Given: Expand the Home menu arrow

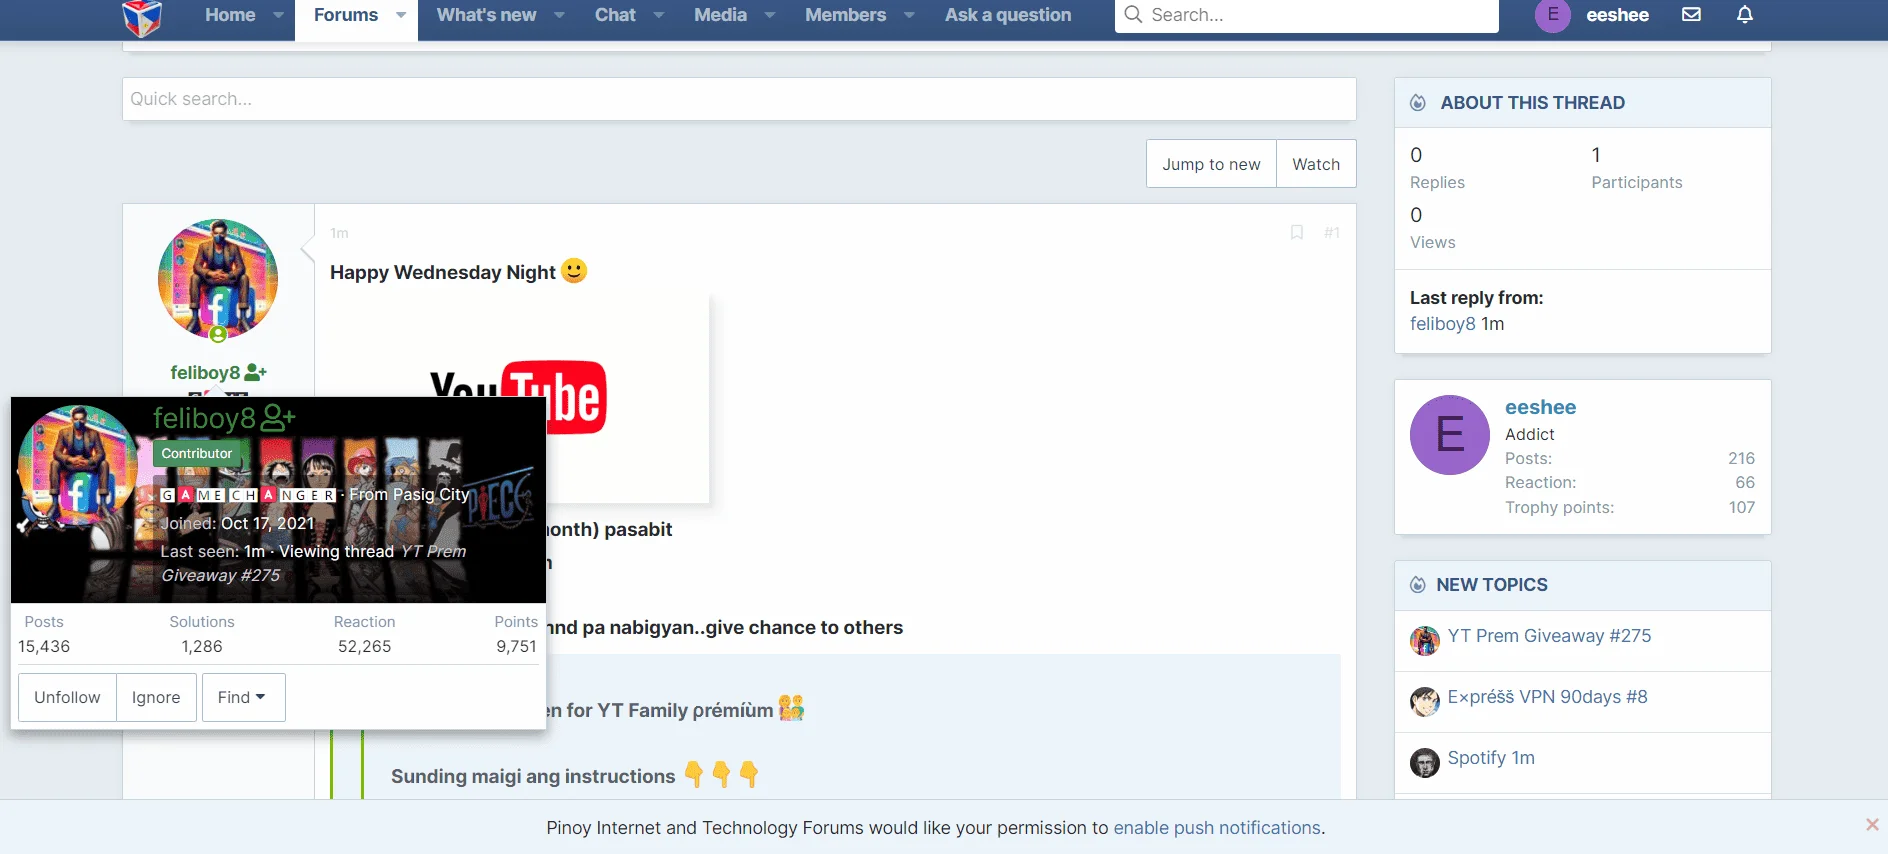Looking at the screenshot, I should click(278, 15).
